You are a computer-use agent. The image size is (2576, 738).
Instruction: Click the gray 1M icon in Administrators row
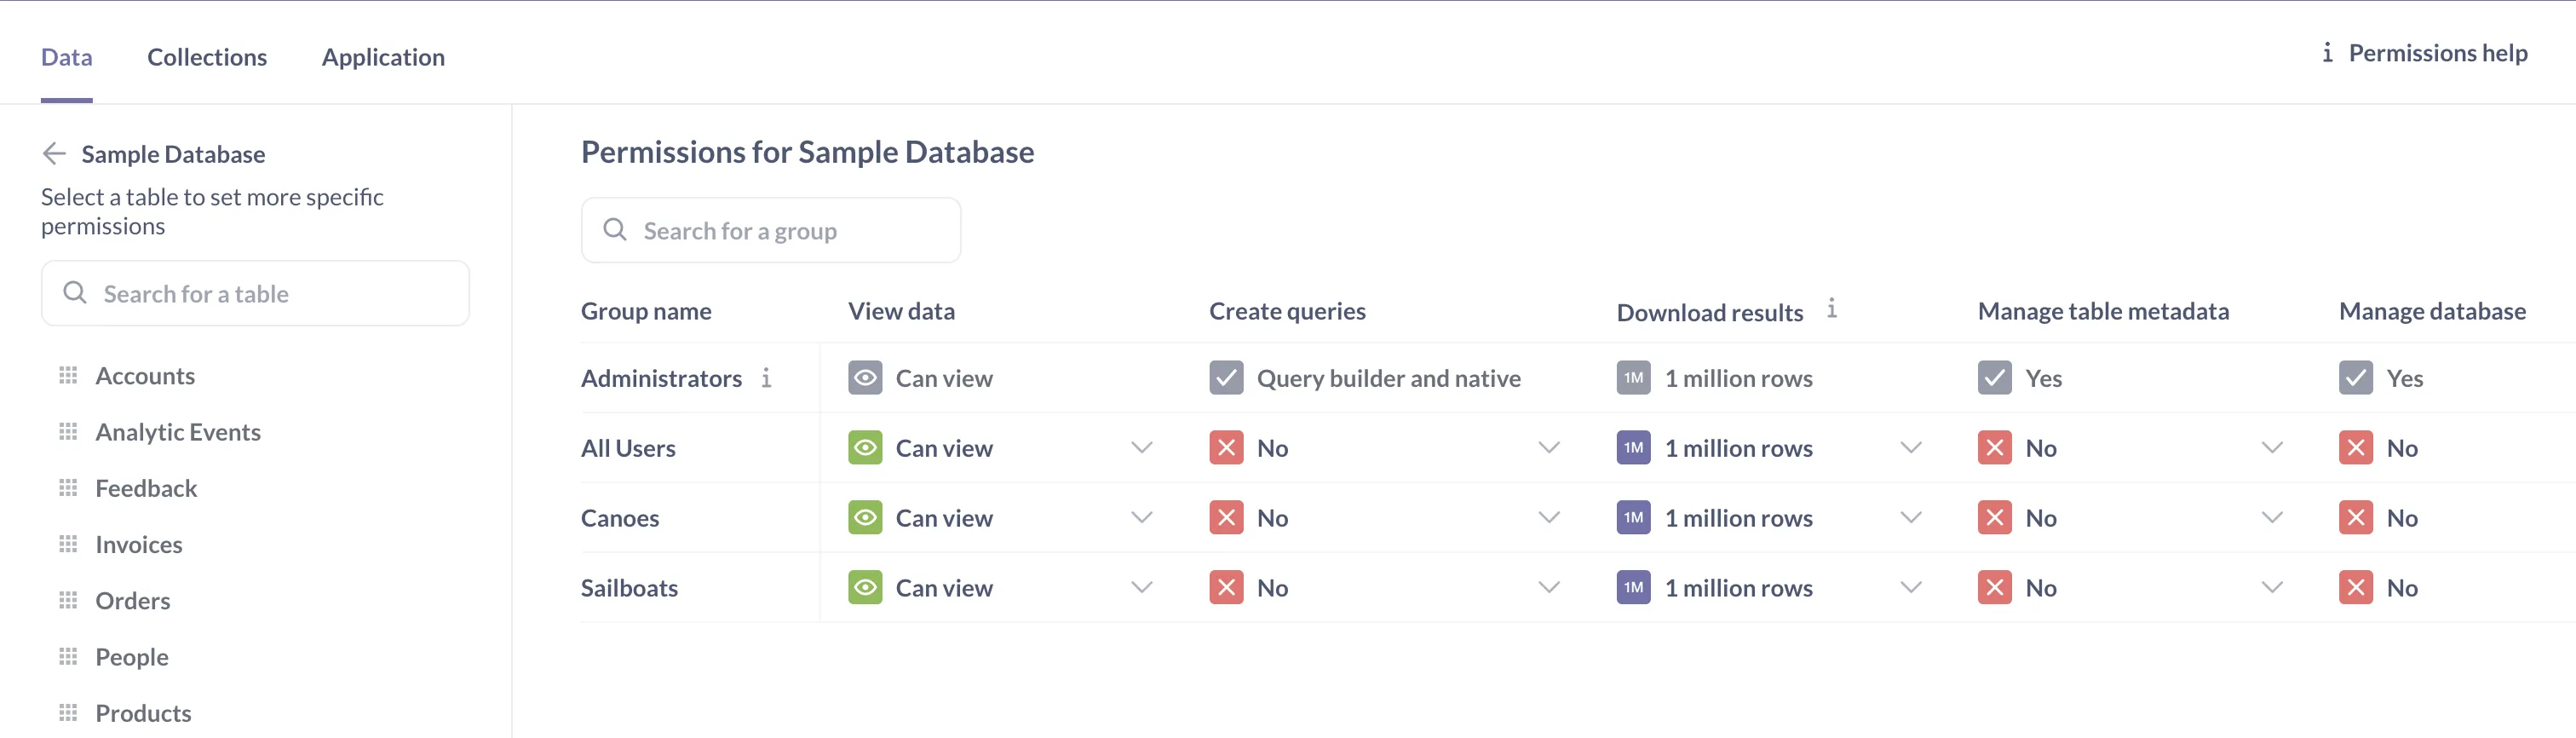click(1633, 377)
